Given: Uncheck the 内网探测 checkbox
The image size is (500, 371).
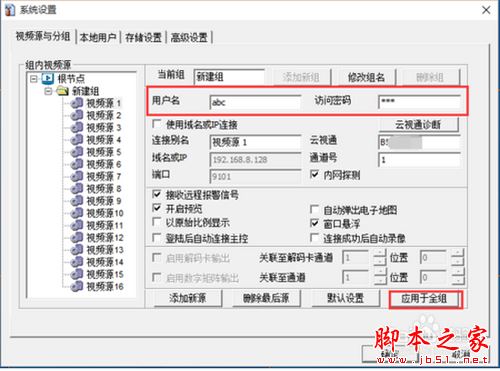Looking at the screenshot, I should click(314, 174).
